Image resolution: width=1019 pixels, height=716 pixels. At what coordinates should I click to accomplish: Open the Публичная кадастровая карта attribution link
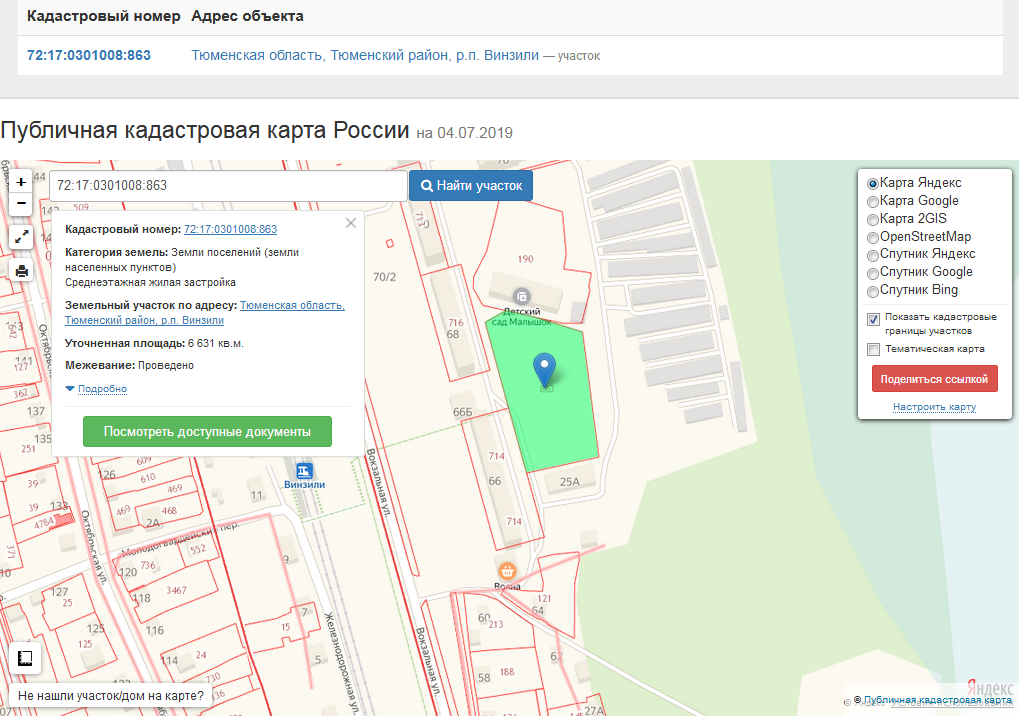(937, 700)
